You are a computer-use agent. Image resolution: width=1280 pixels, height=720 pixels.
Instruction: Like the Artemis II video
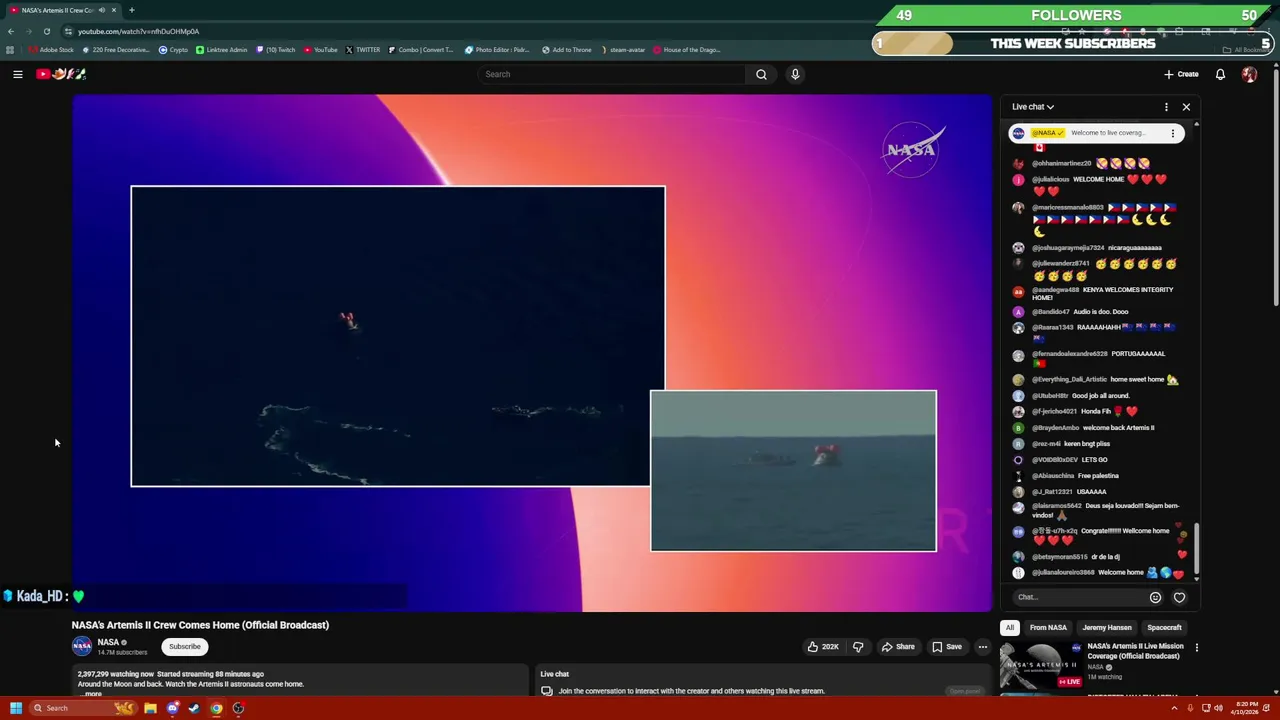(x=823, y=647)
